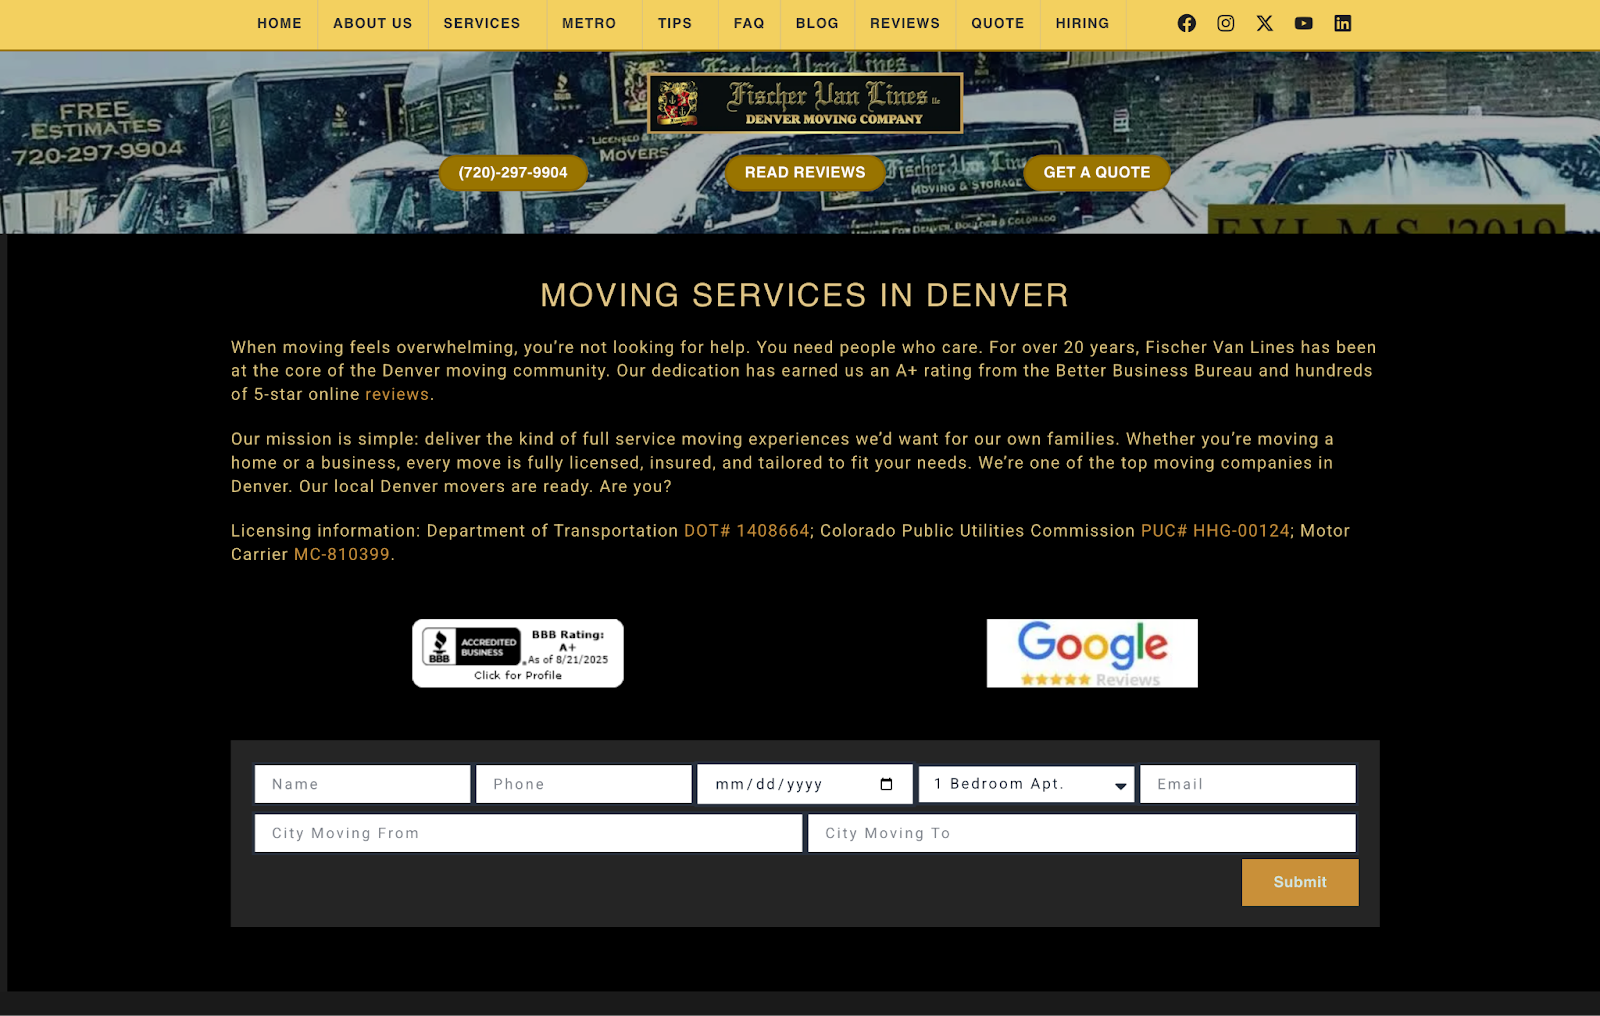
Task: Call using the (720)-297-9904 button
Action: point(513,172)
